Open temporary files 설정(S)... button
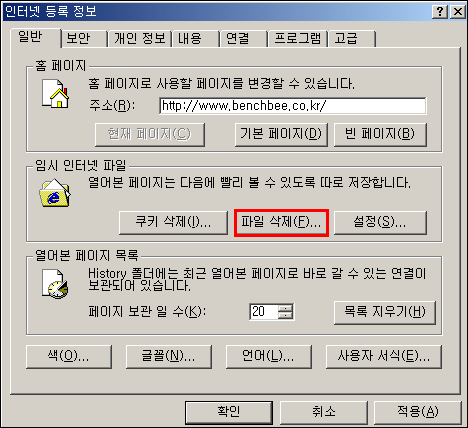 tap(380, 223)
